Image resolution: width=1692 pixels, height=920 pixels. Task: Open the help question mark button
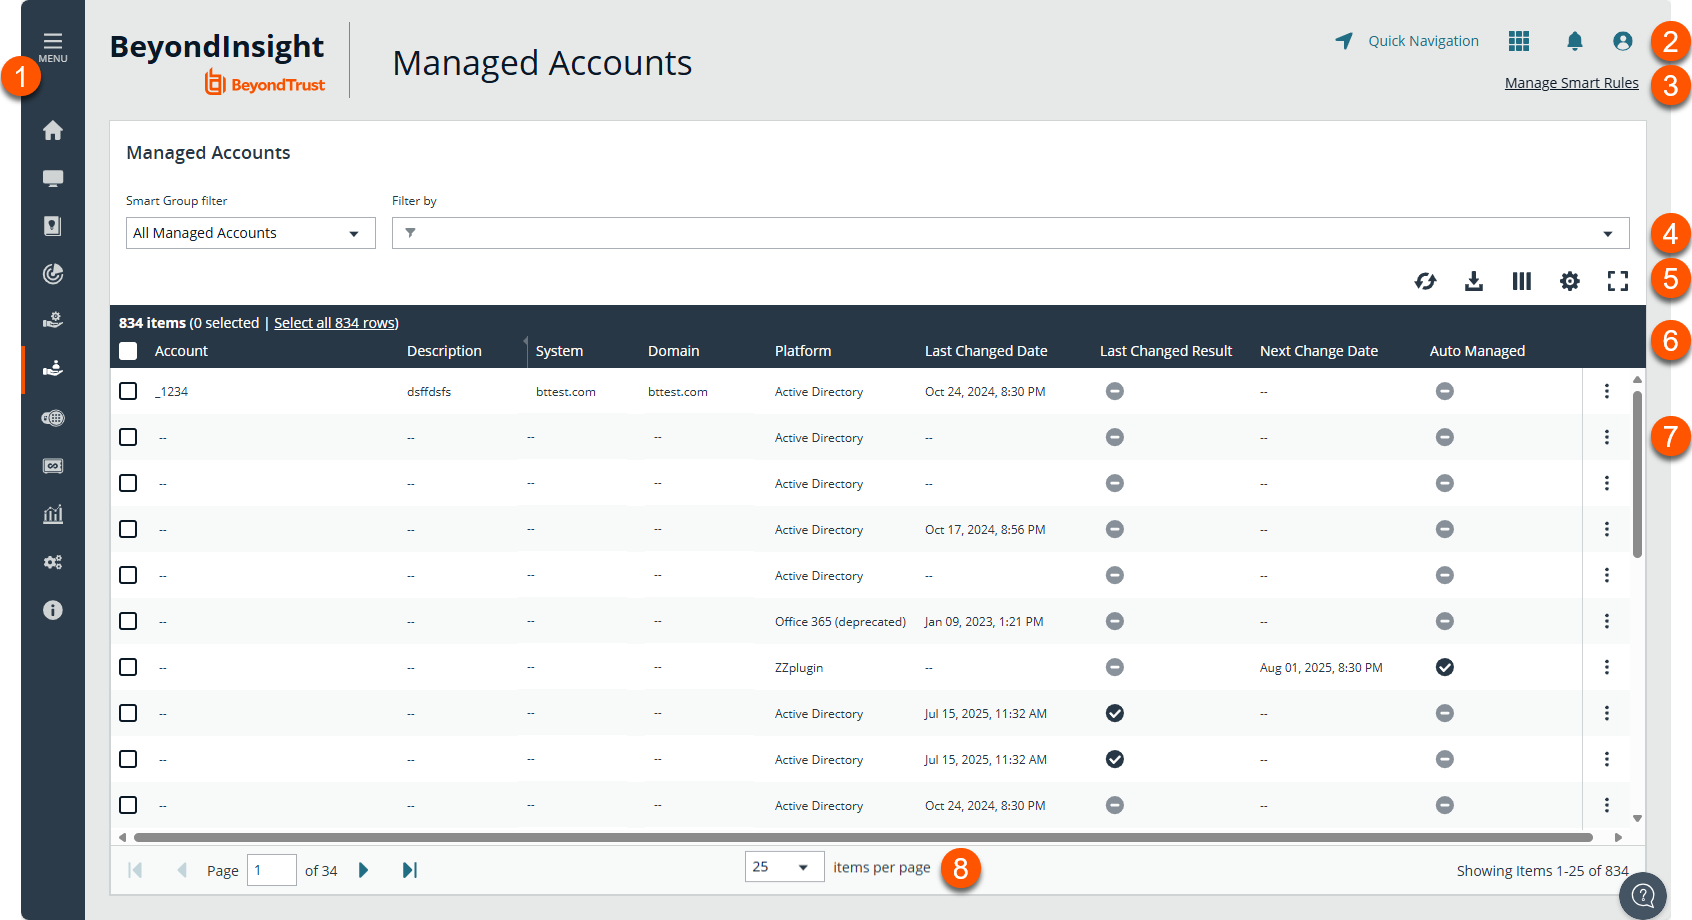[1643, 895]
